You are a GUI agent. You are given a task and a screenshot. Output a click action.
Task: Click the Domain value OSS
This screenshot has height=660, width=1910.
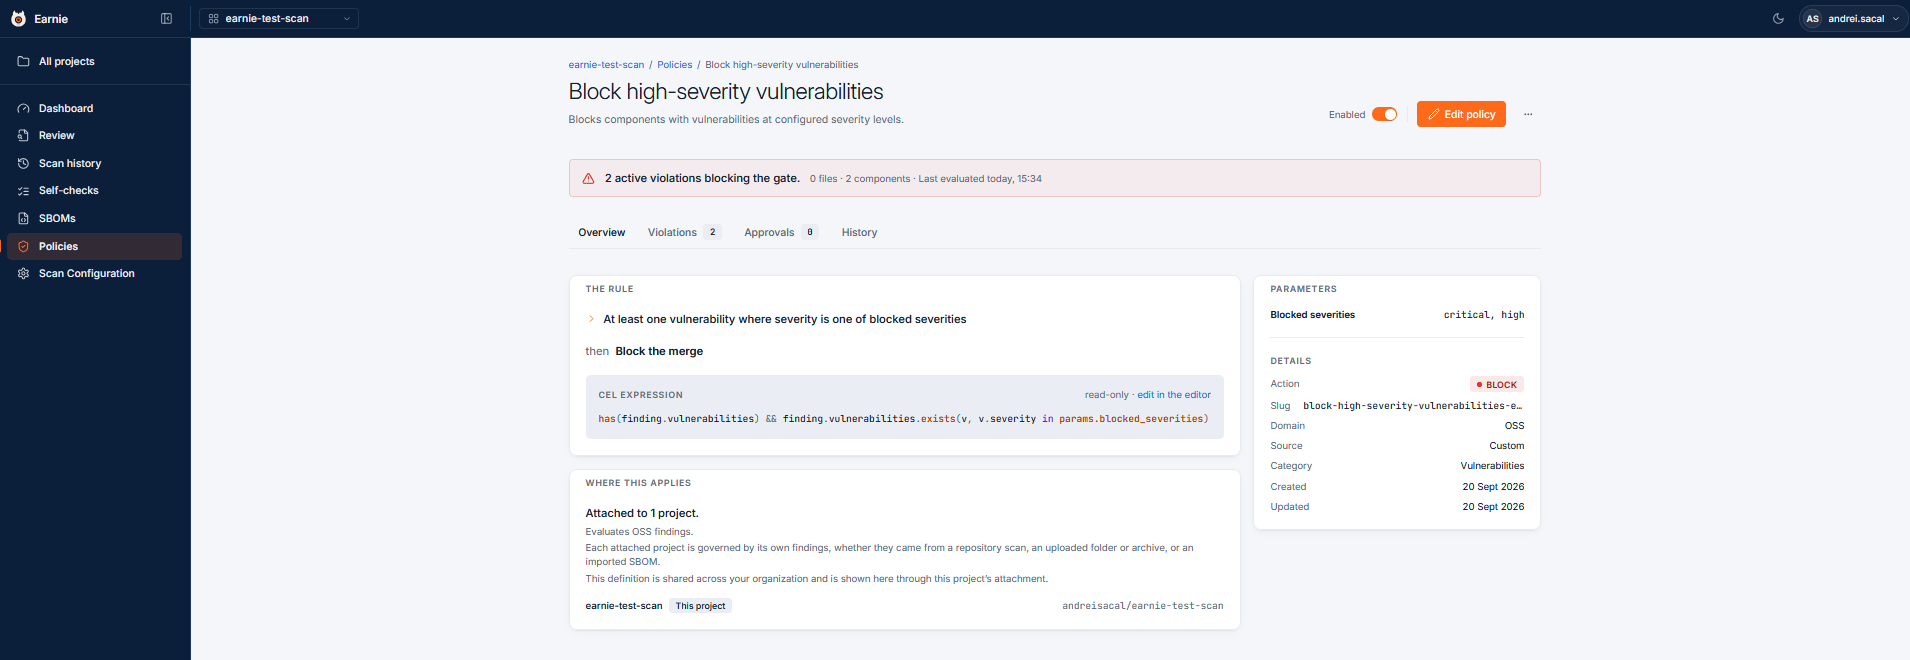point(1514,426)
